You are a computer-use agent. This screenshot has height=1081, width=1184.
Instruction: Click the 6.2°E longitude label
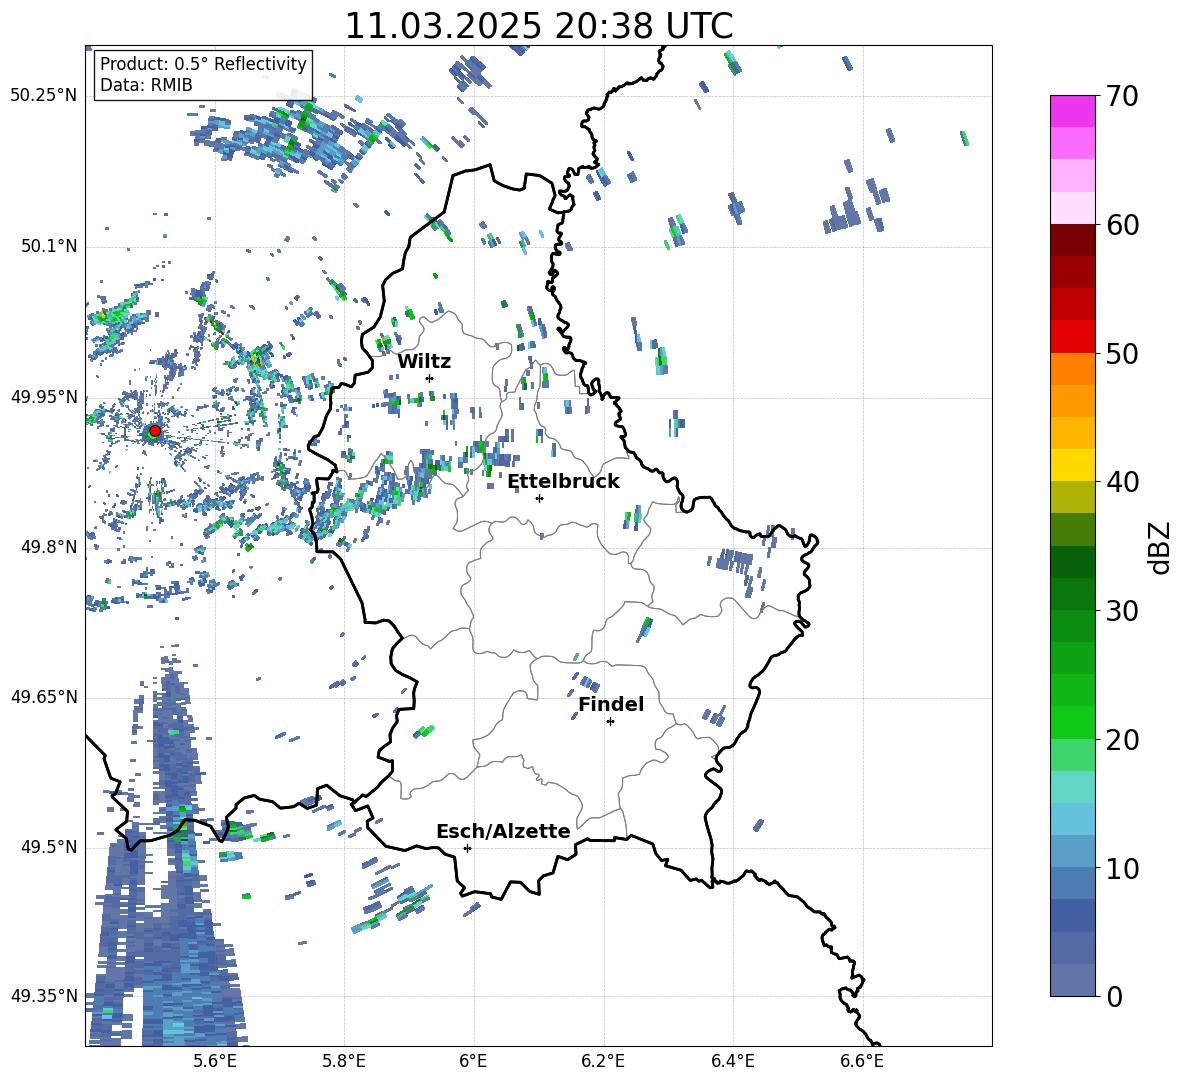(x=603, y=1061)
